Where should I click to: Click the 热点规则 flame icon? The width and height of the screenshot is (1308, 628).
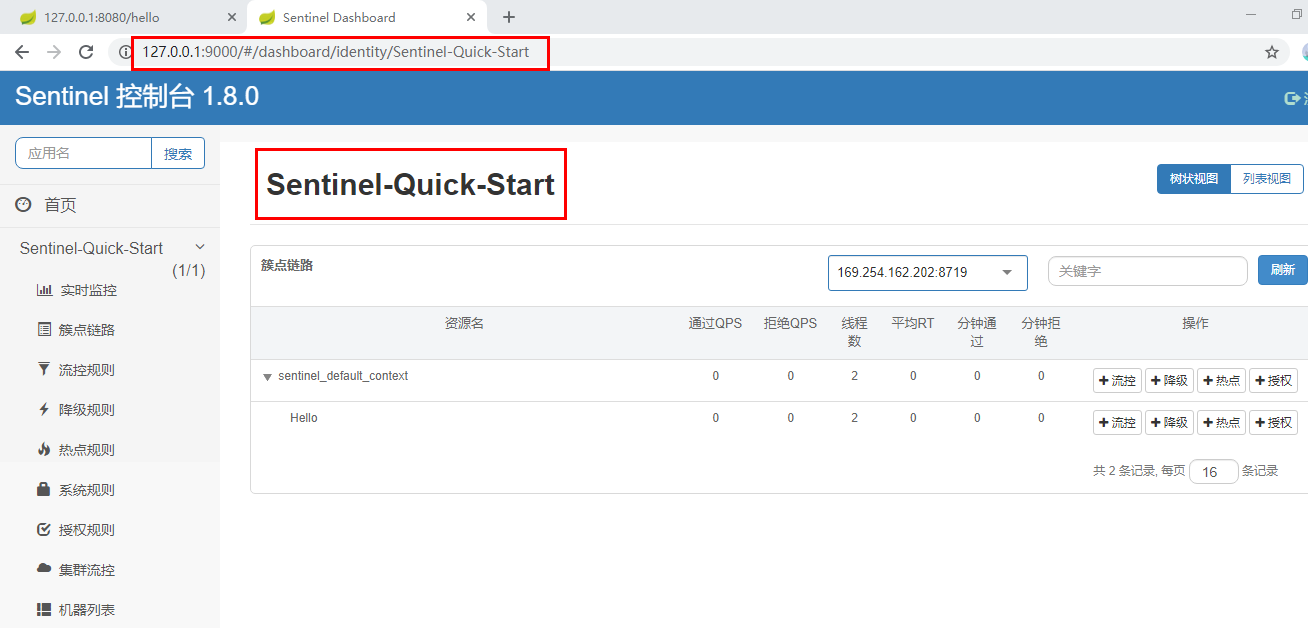click(x=44, y=449)
